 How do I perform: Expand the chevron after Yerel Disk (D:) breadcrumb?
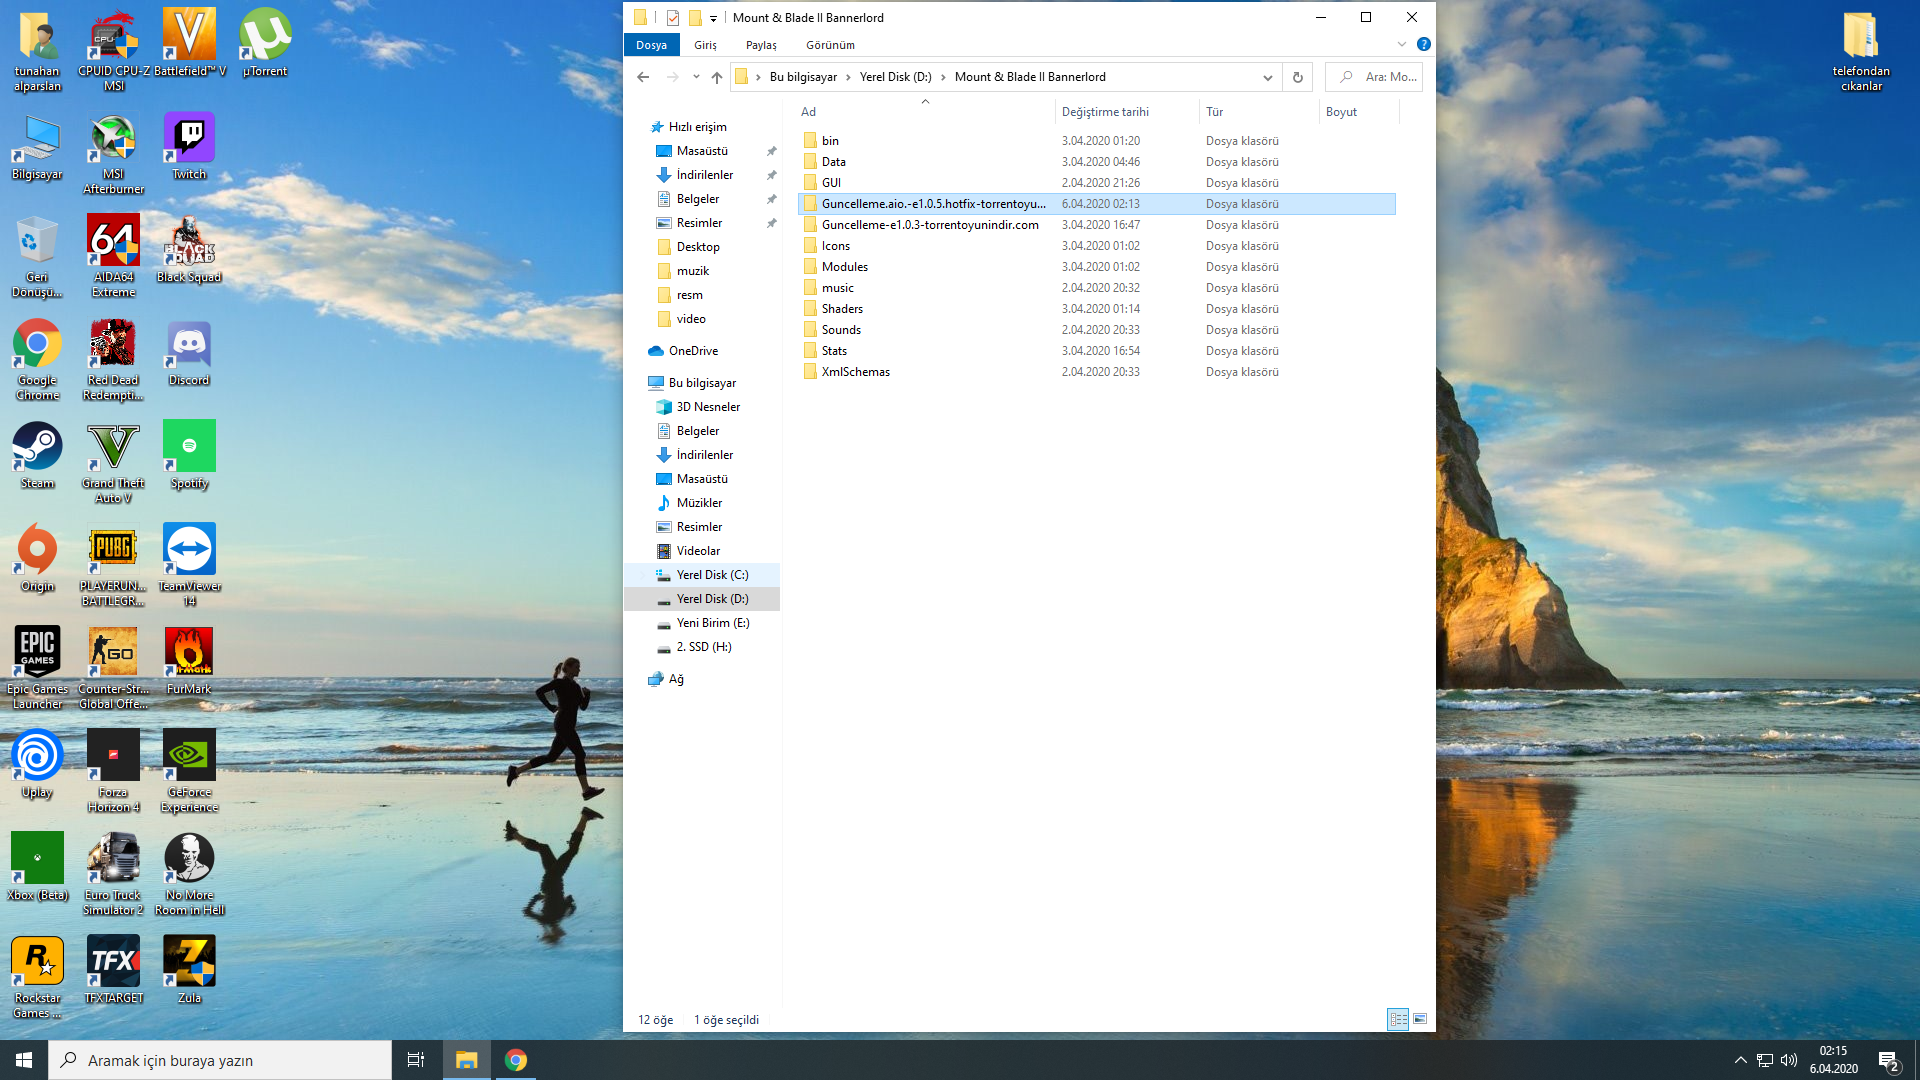pyautogui.click(x=943, y=77)
